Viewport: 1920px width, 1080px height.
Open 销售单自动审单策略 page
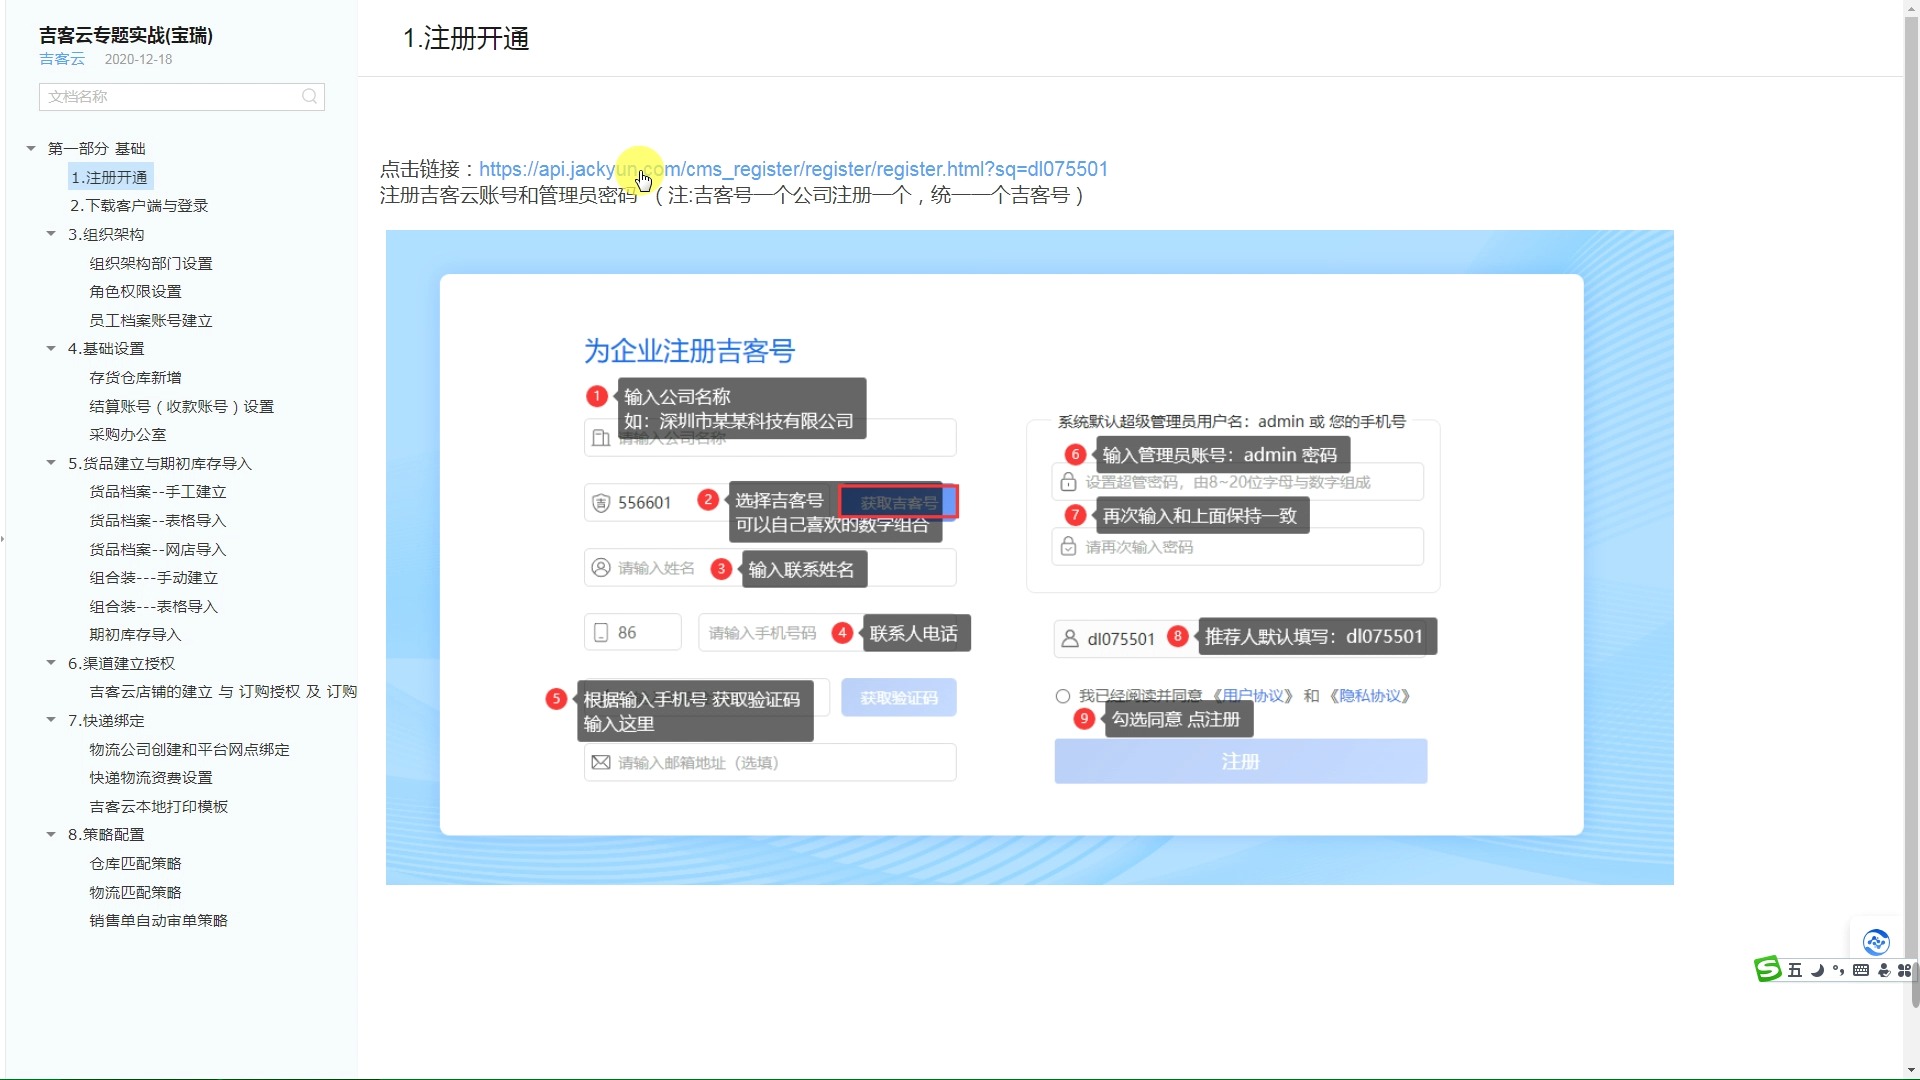pyautogui.click(x=159, y=920)
